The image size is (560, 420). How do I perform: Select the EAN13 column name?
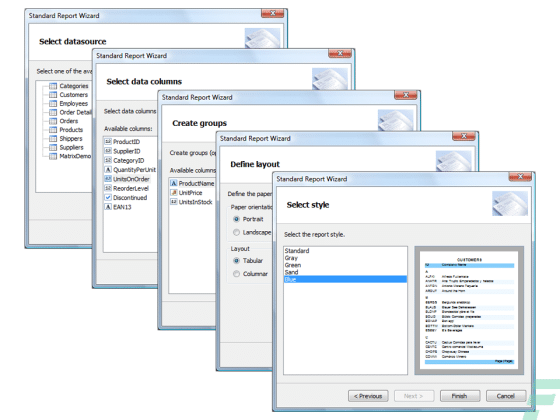(x=122, y=207)
